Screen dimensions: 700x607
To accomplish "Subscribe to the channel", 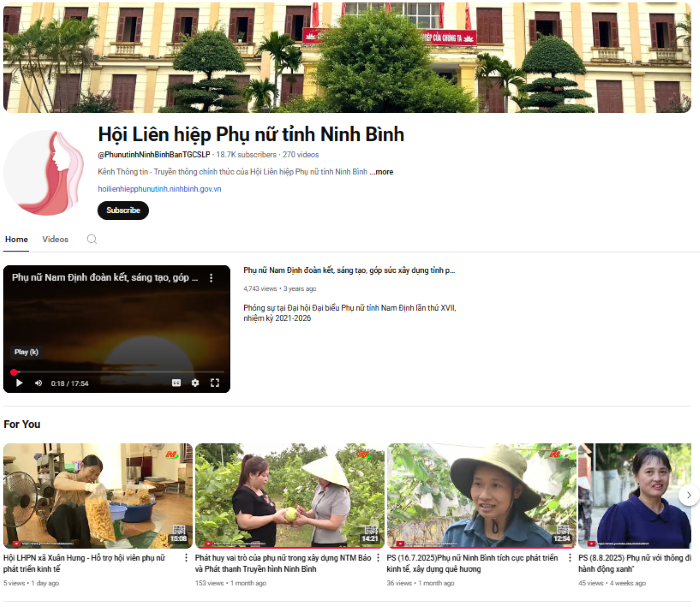I will [123, 210].
